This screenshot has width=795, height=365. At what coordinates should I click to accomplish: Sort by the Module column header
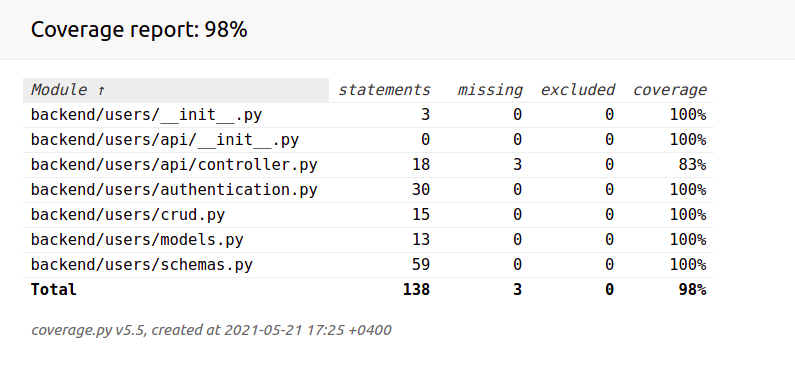(176, 90)
